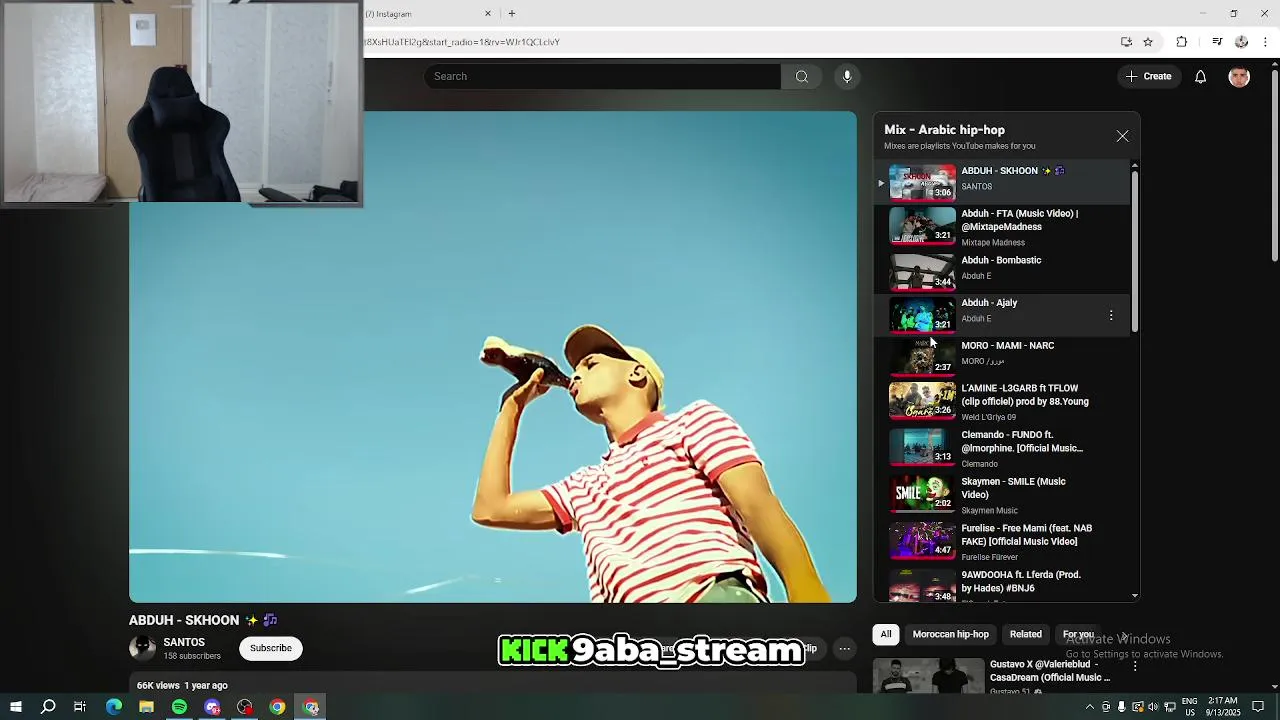The image size is (1280, 720).
Task: Open network icon in system tray
Action: (x=1168, y=707)
